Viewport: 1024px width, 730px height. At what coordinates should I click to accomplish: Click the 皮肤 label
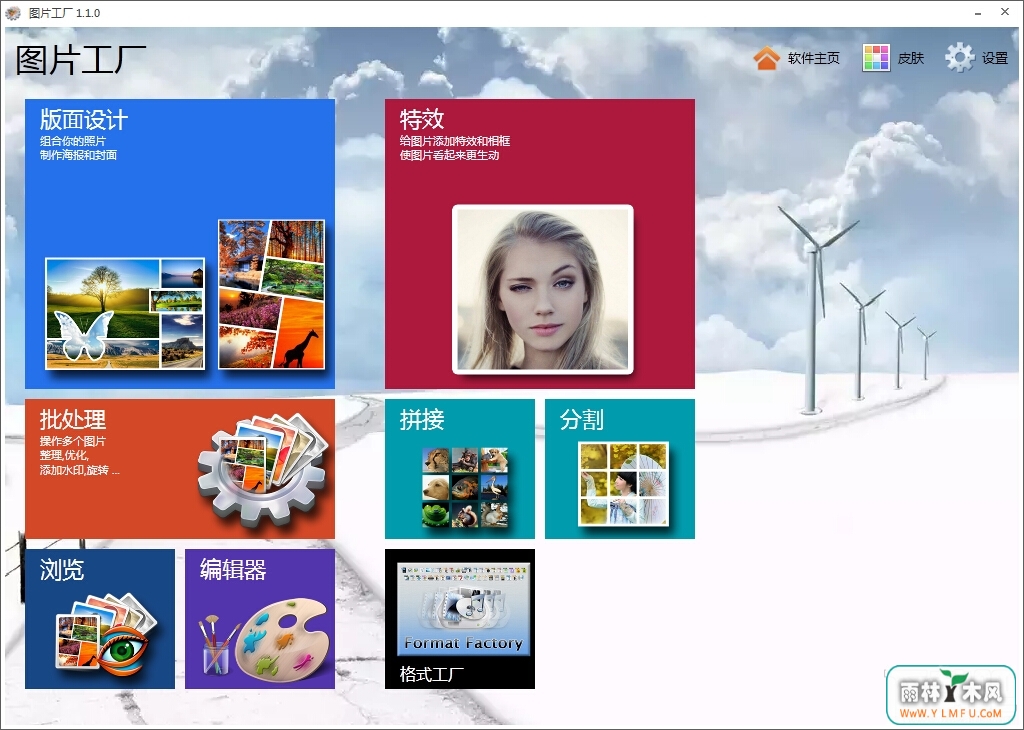click(x=910, y=58)
